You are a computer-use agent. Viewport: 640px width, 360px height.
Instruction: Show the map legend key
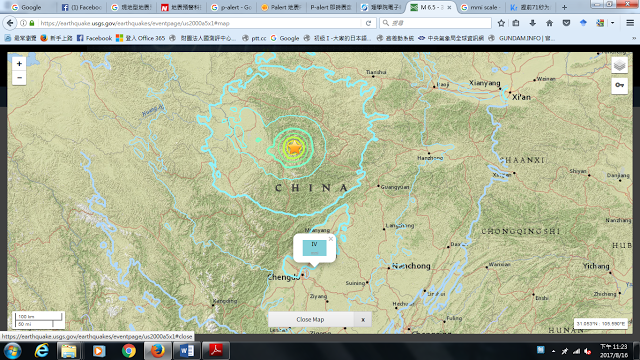point(619,85)
